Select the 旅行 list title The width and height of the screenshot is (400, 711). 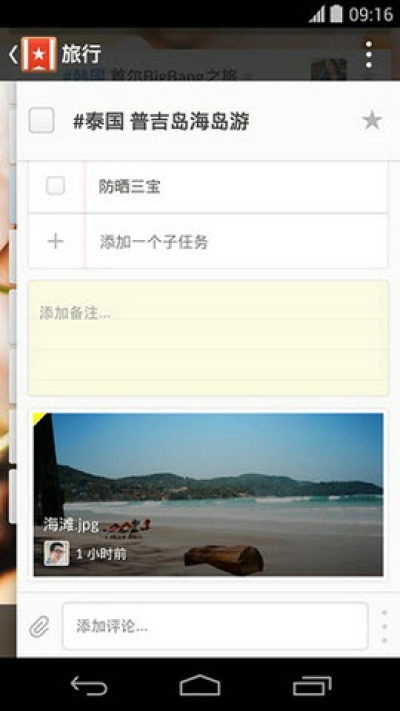(x=82, y=54)
